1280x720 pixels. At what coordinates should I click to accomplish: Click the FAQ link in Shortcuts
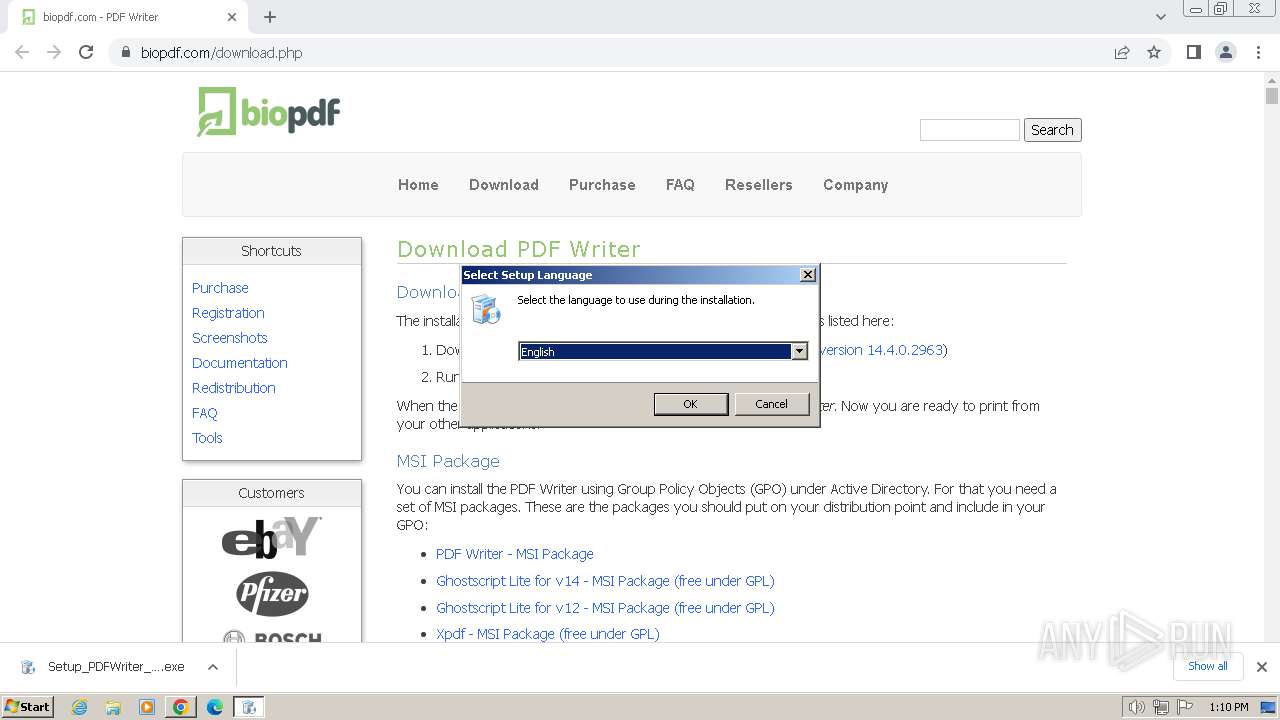(205, 413)
